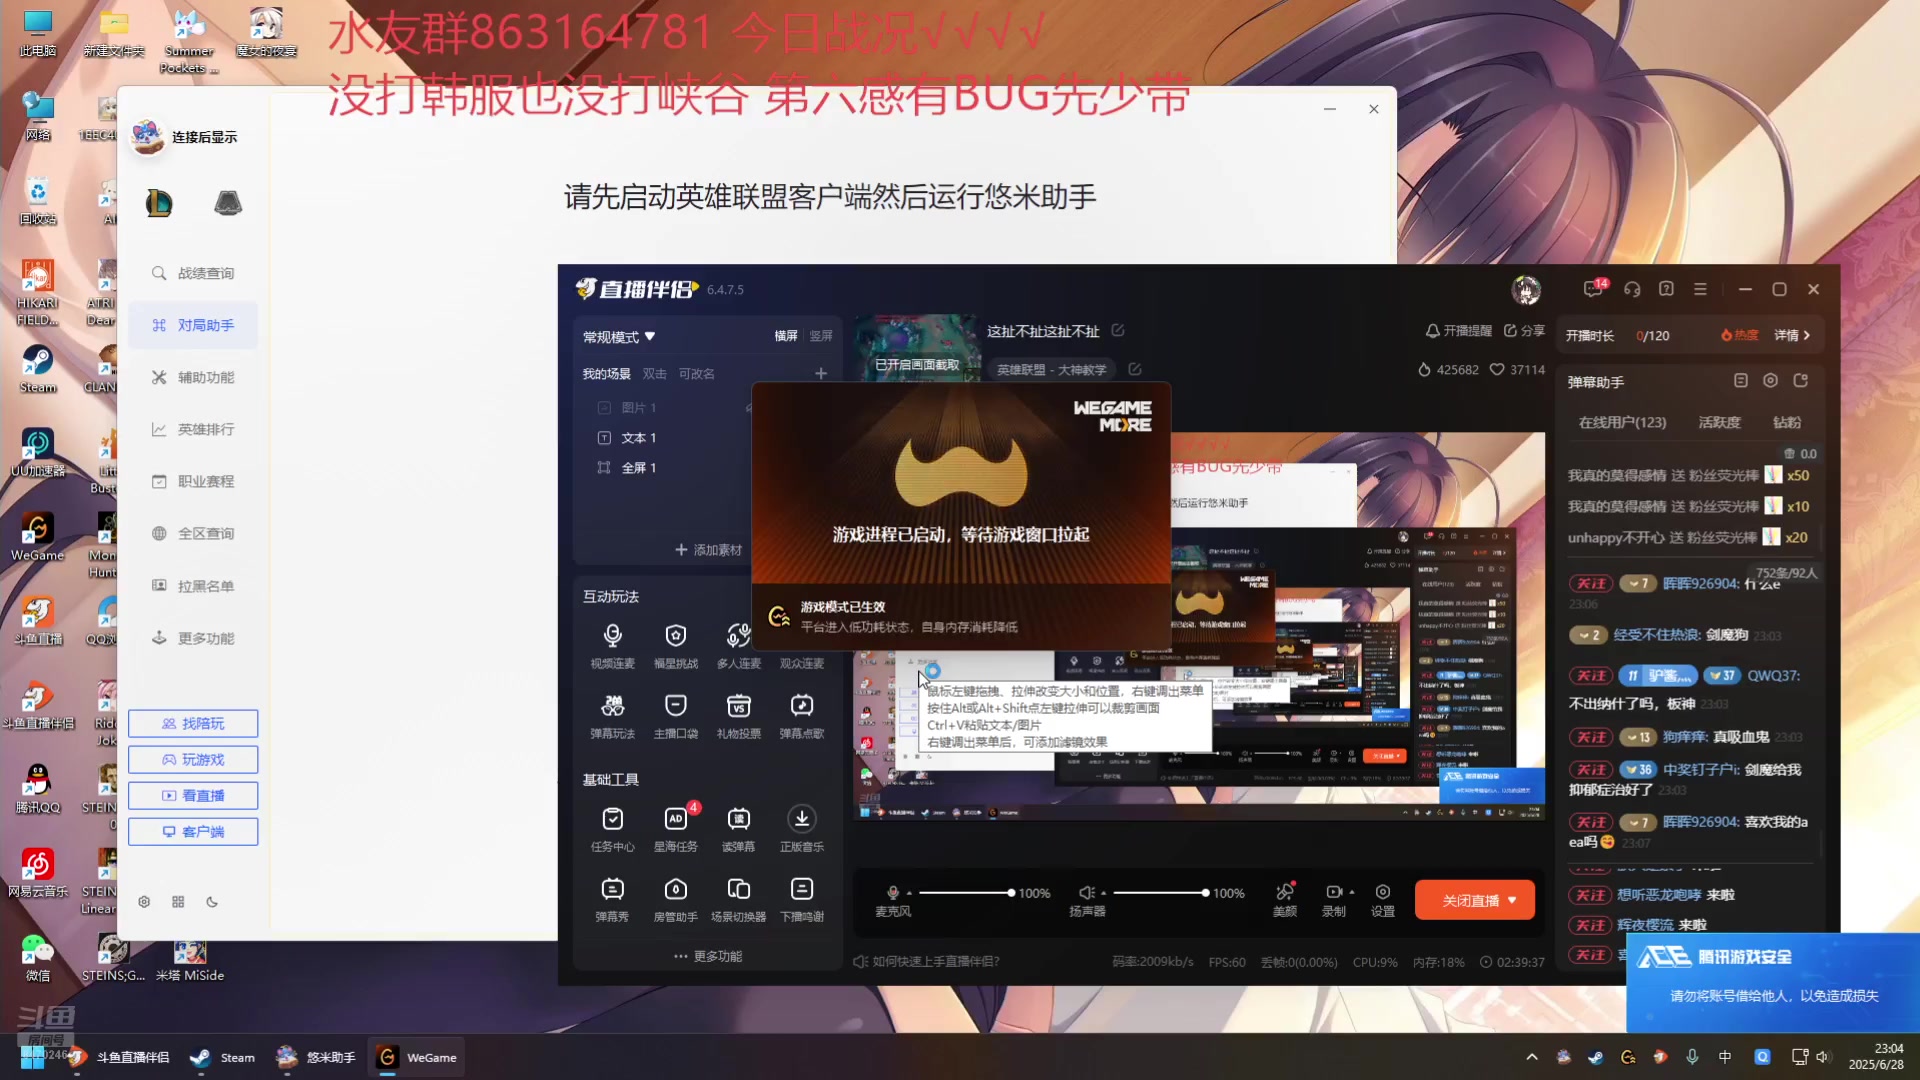Click the 找陪玩 button
The width and height of the screenshot is (1920, 1080).
point(193,723)
